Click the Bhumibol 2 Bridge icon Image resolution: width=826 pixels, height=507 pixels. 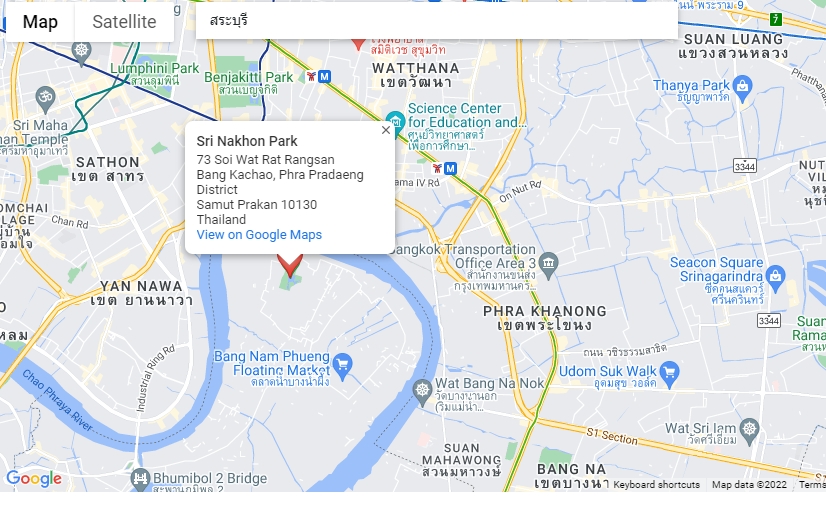(x=140, y=479)
